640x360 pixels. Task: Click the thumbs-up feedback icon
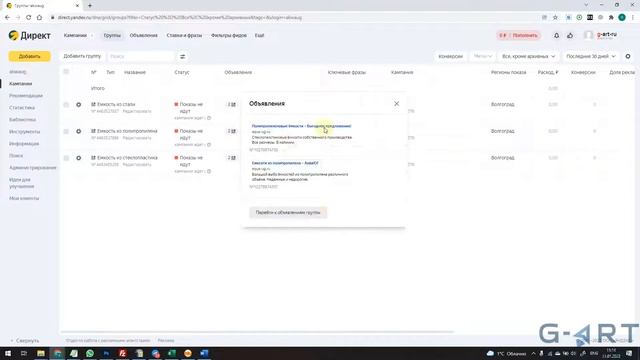[570, 36]
